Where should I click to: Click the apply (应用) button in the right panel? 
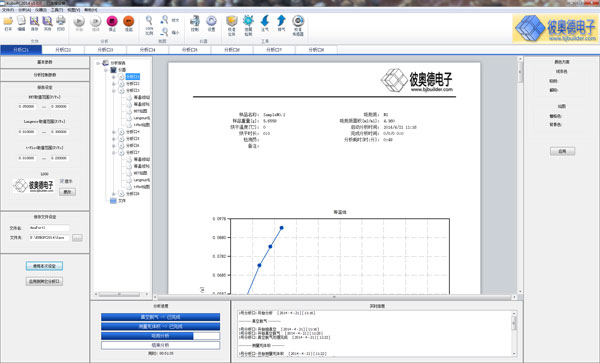pyautogui.click(x=562, y=151)
